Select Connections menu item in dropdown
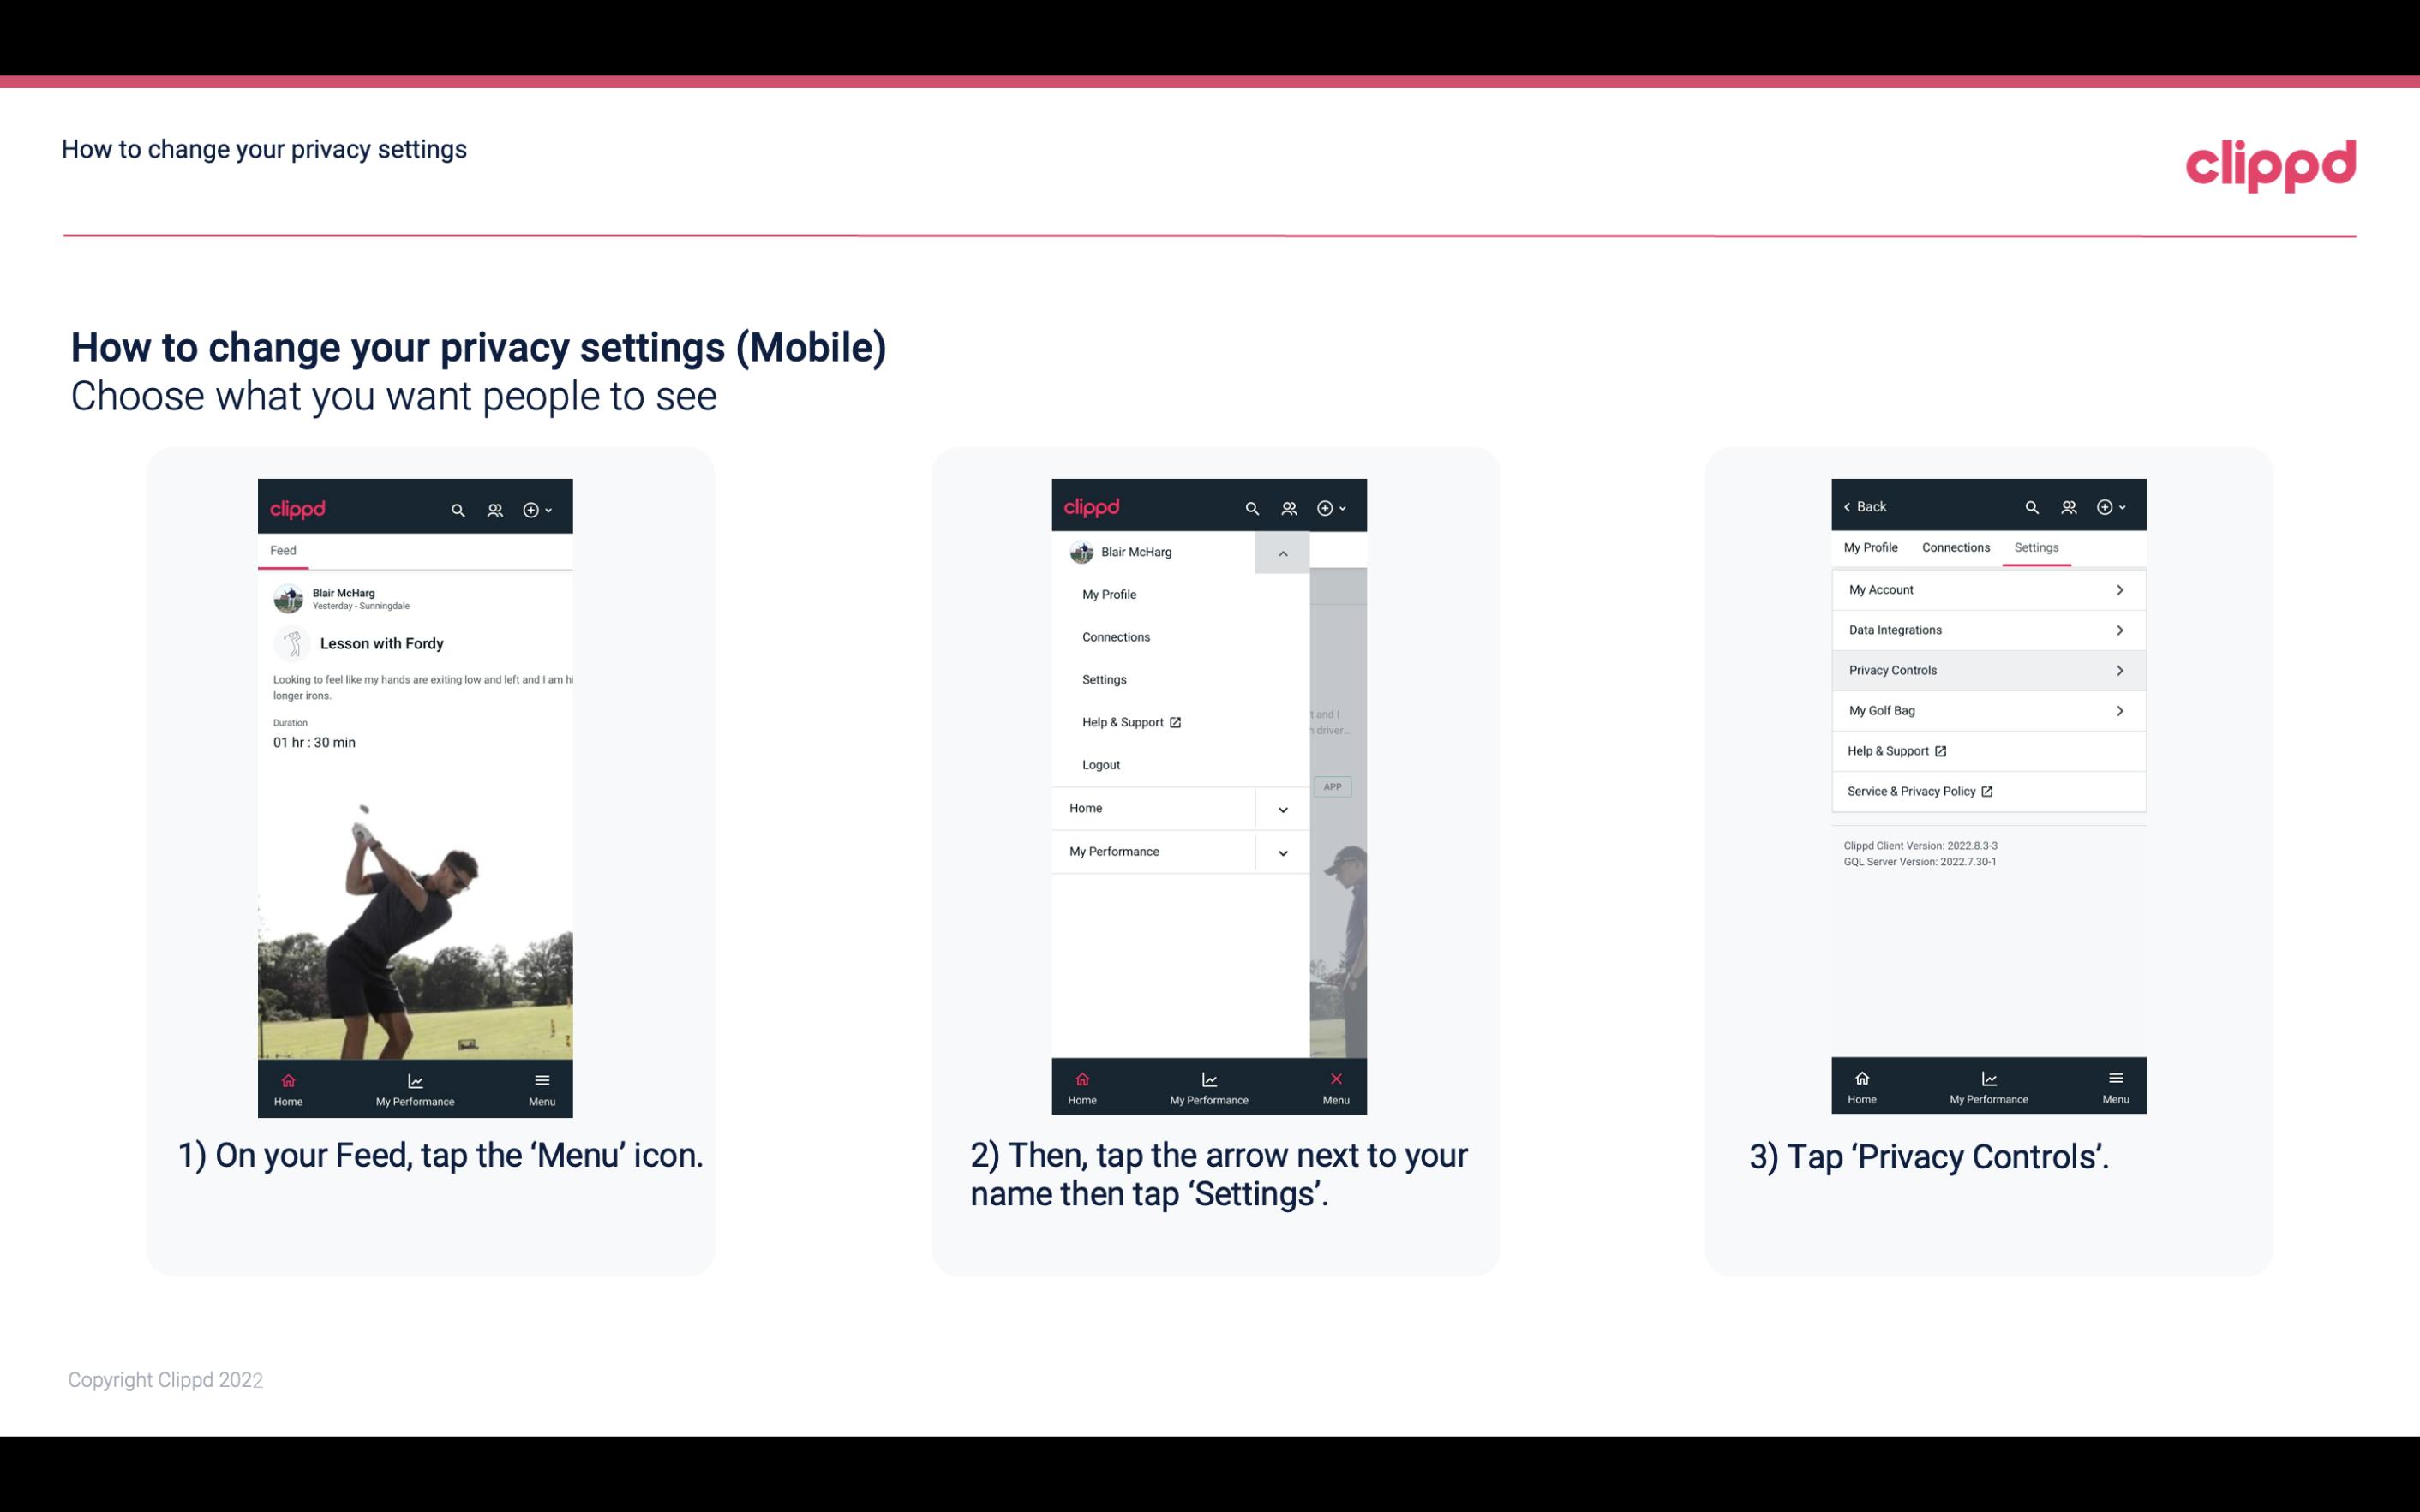2420x1512 pixels. click(x=1115, y=636)
